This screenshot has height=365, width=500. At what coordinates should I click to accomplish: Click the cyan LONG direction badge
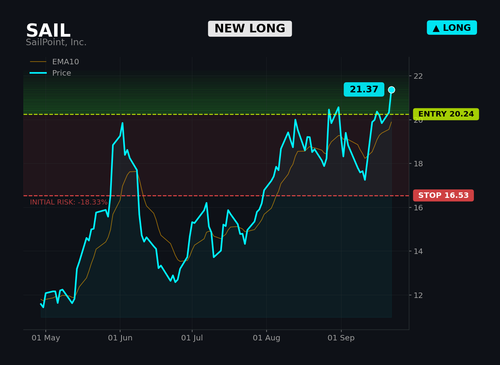click(452, 28)
